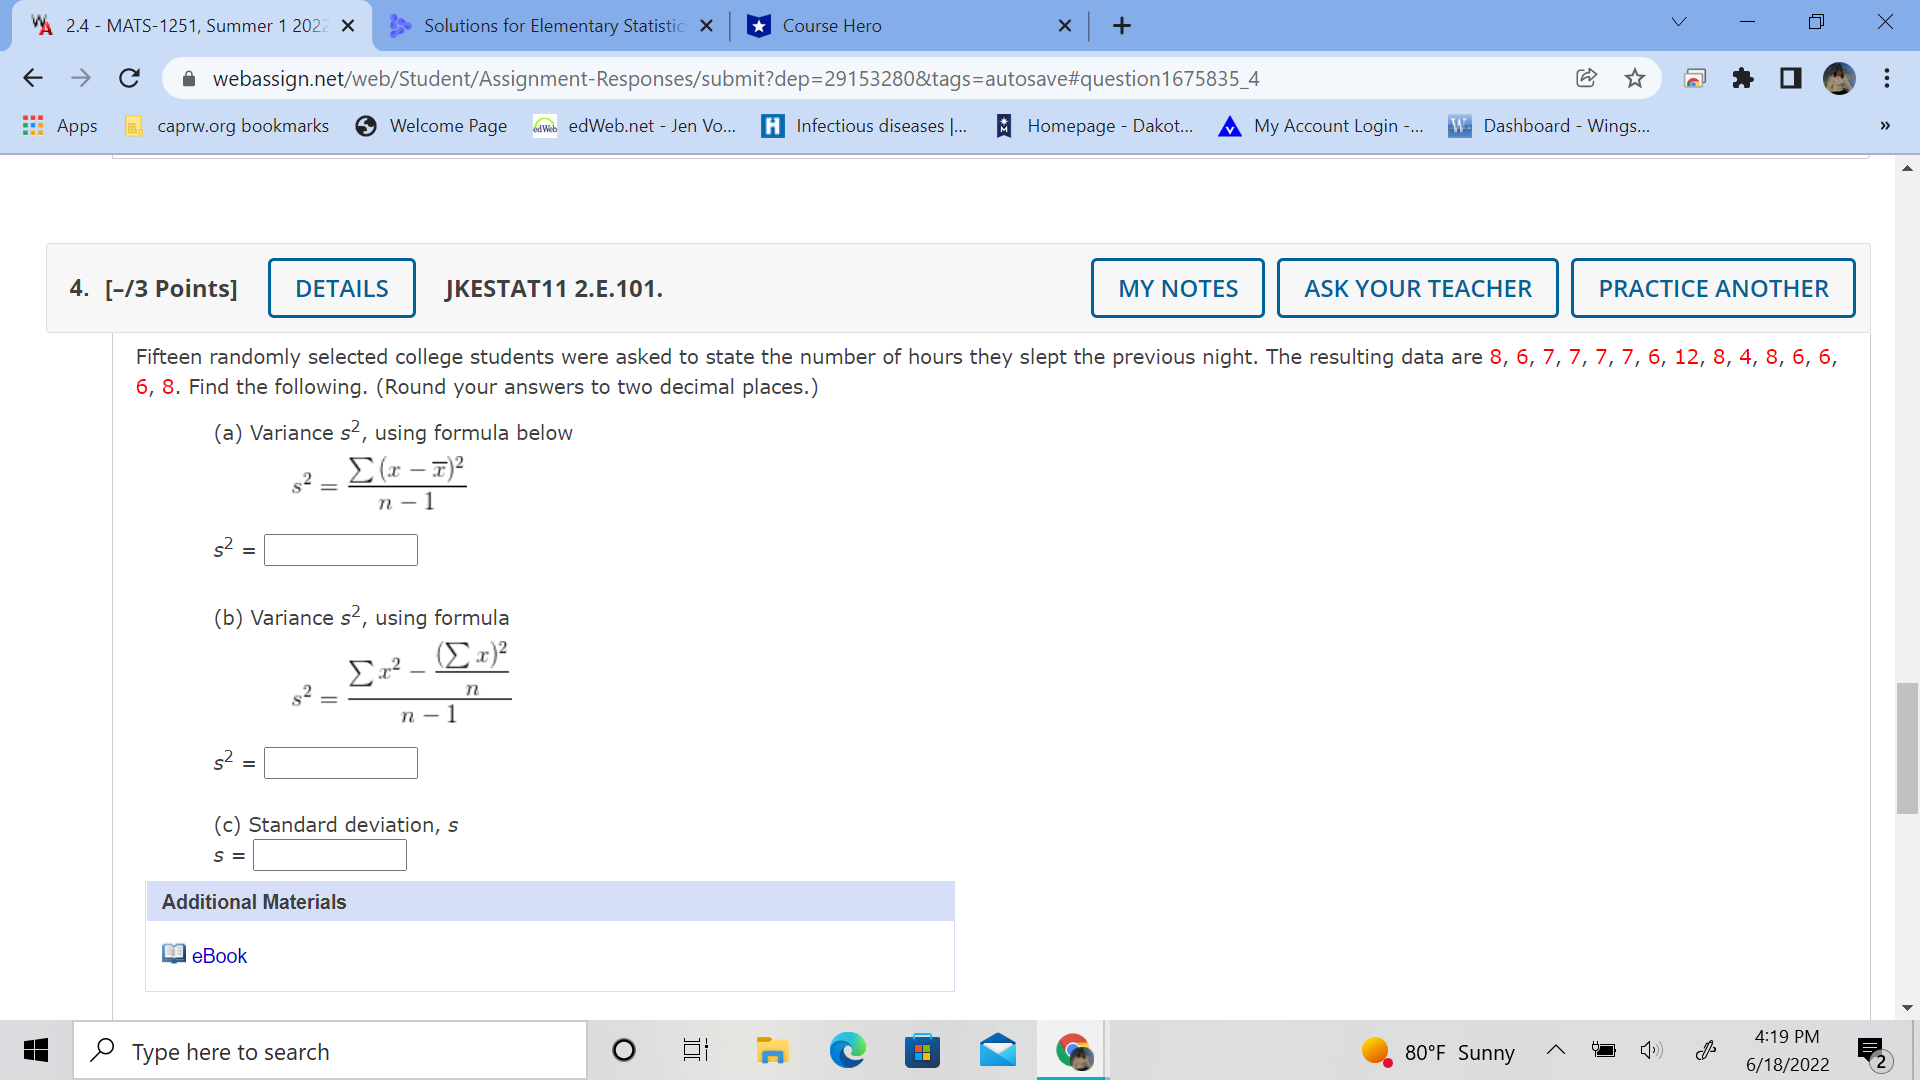Open File Explorer from the taskbar
This screenshot has width=1920, height=1080.
pos(772,1050)
